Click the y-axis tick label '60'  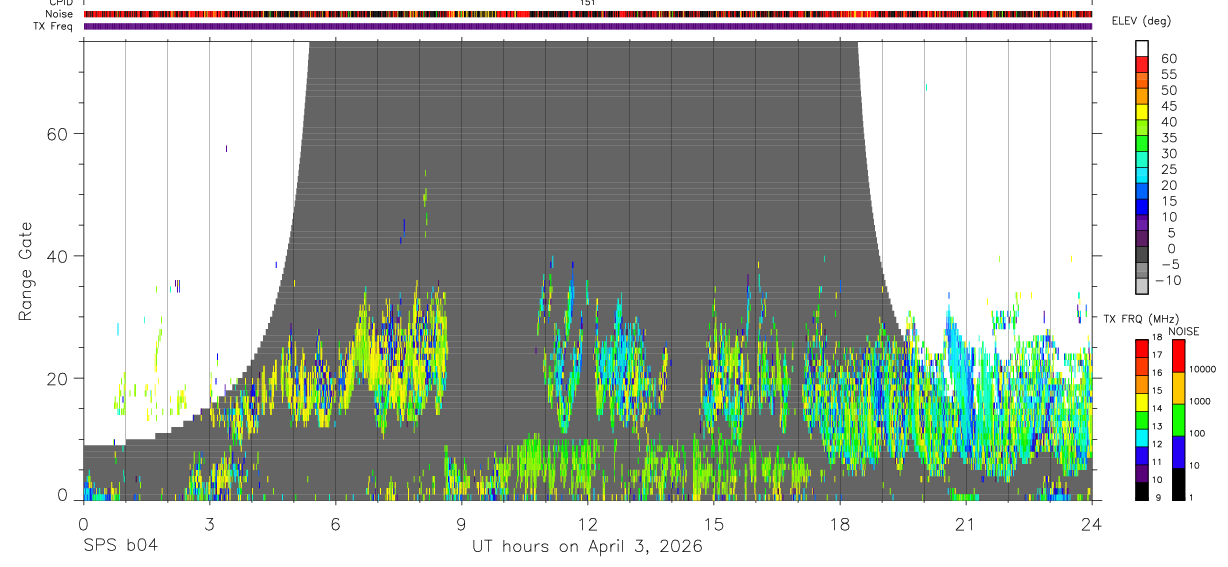tap(57, 134)
